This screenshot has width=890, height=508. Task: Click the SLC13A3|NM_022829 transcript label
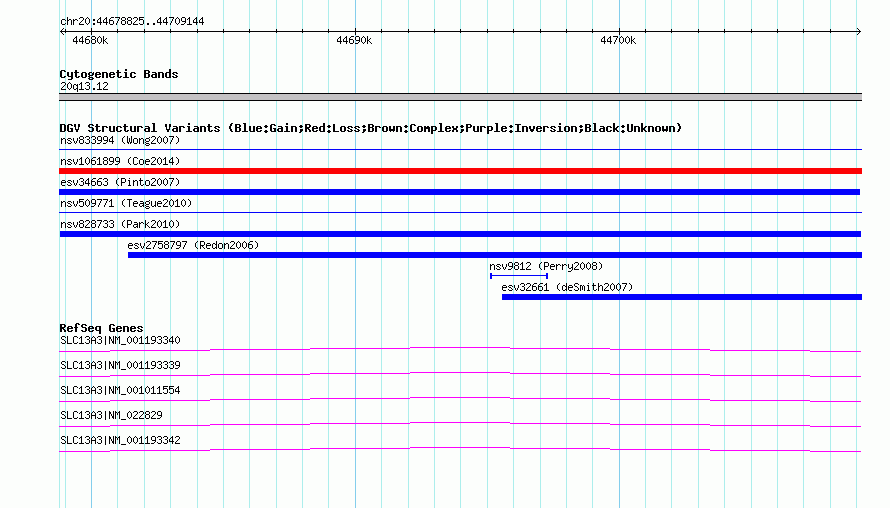tap(111, 415)
